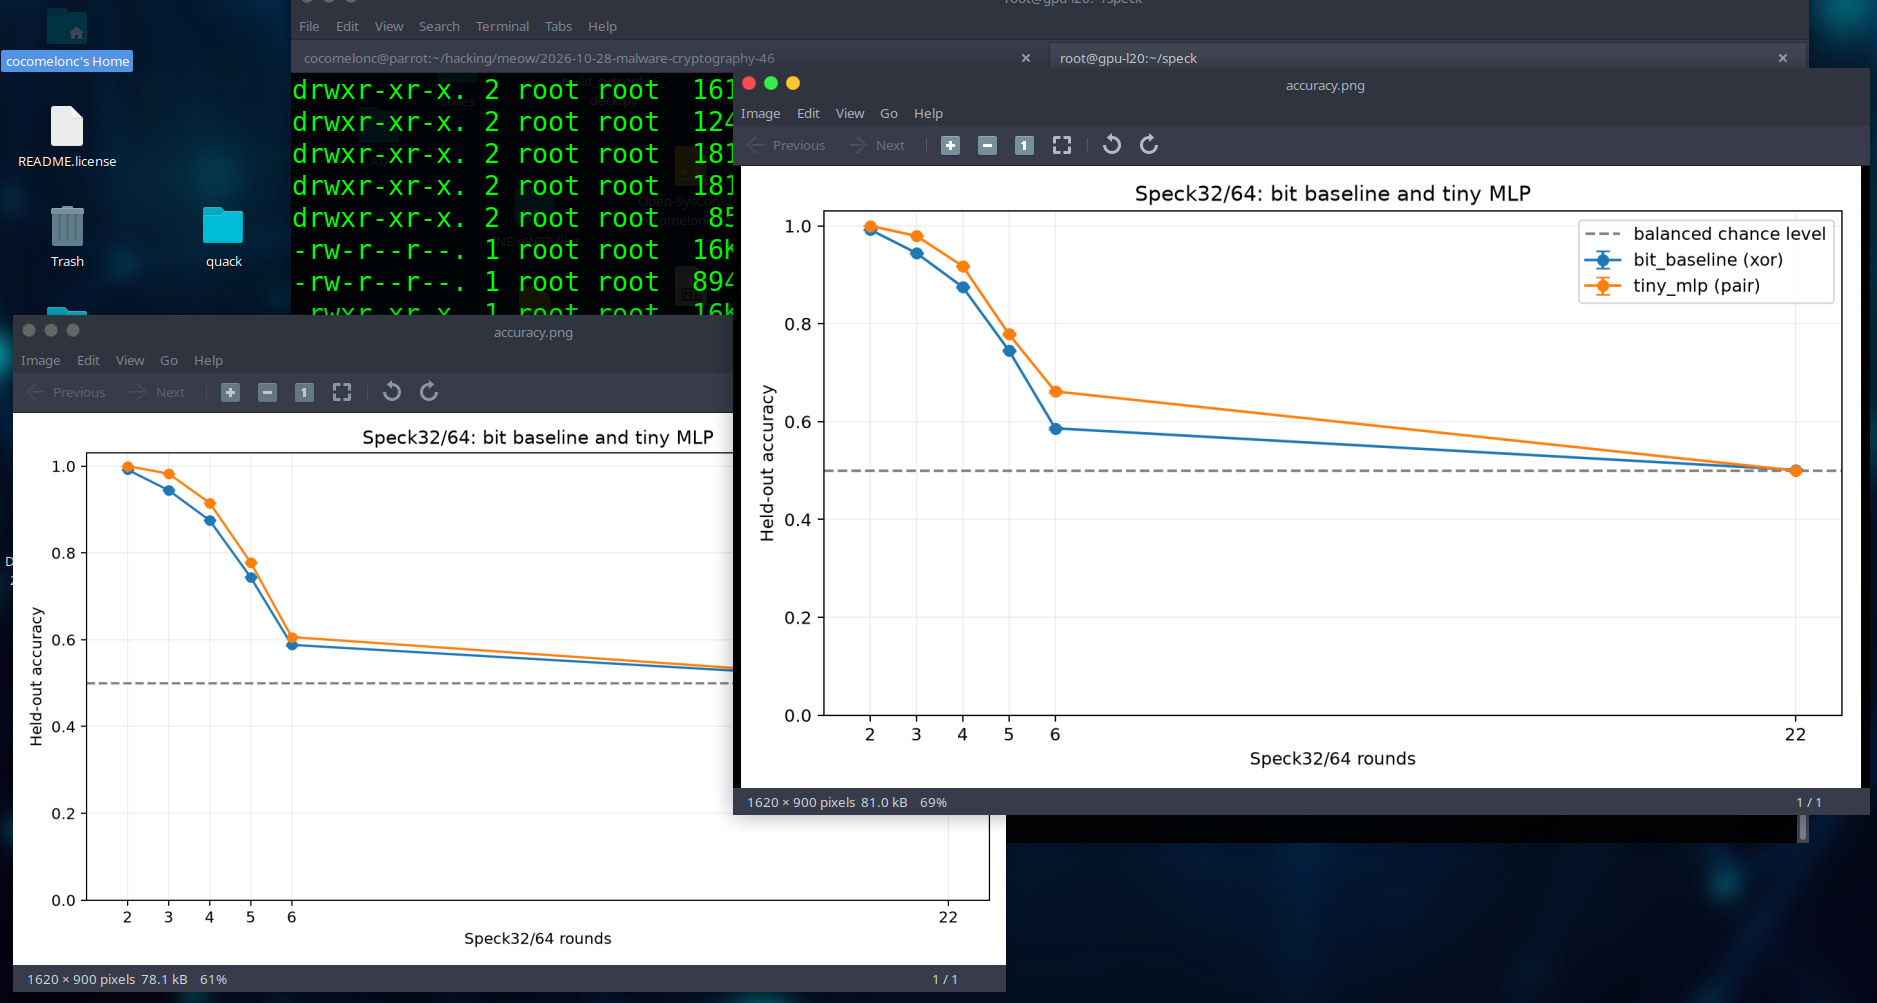
Task: Click Previous in the back viewer toolbar
Action: pyautogui.click(x=66, y=393)
